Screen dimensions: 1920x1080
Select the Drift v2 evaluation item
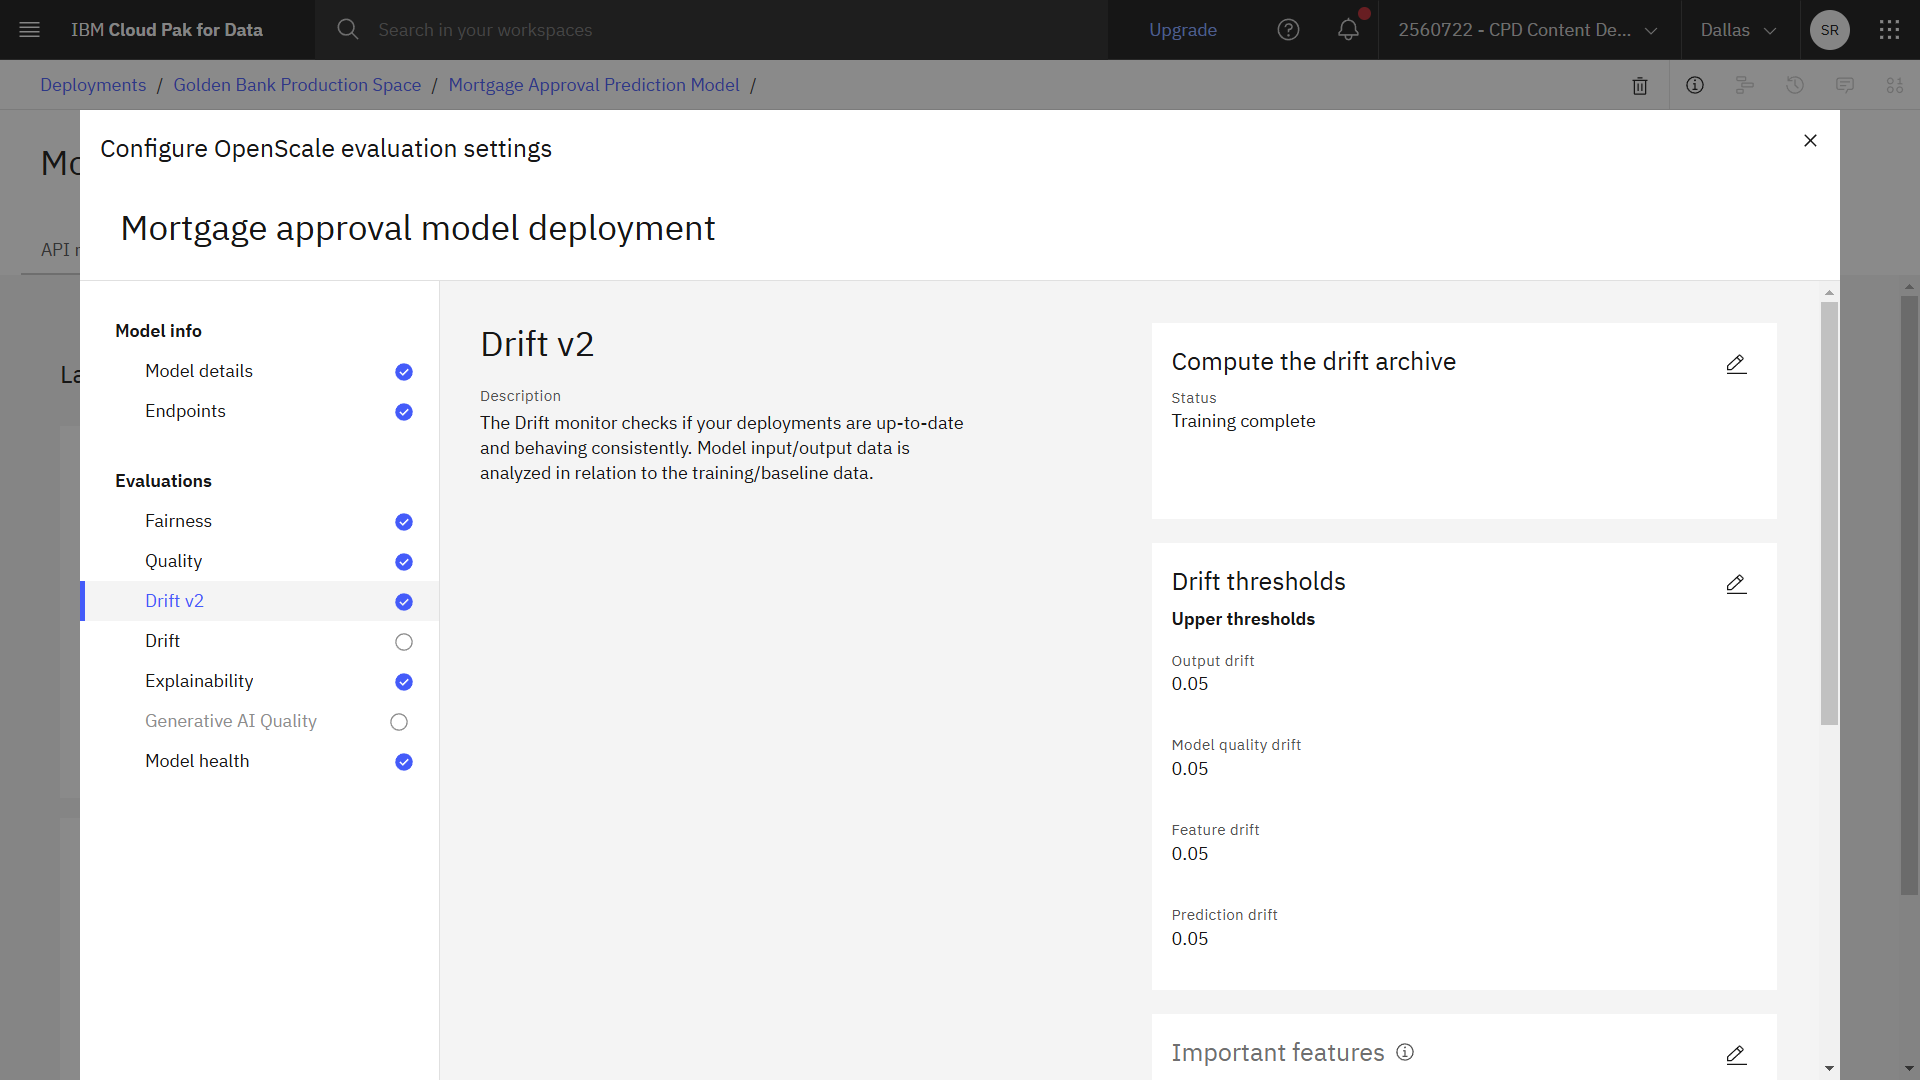tap(174, 601)
